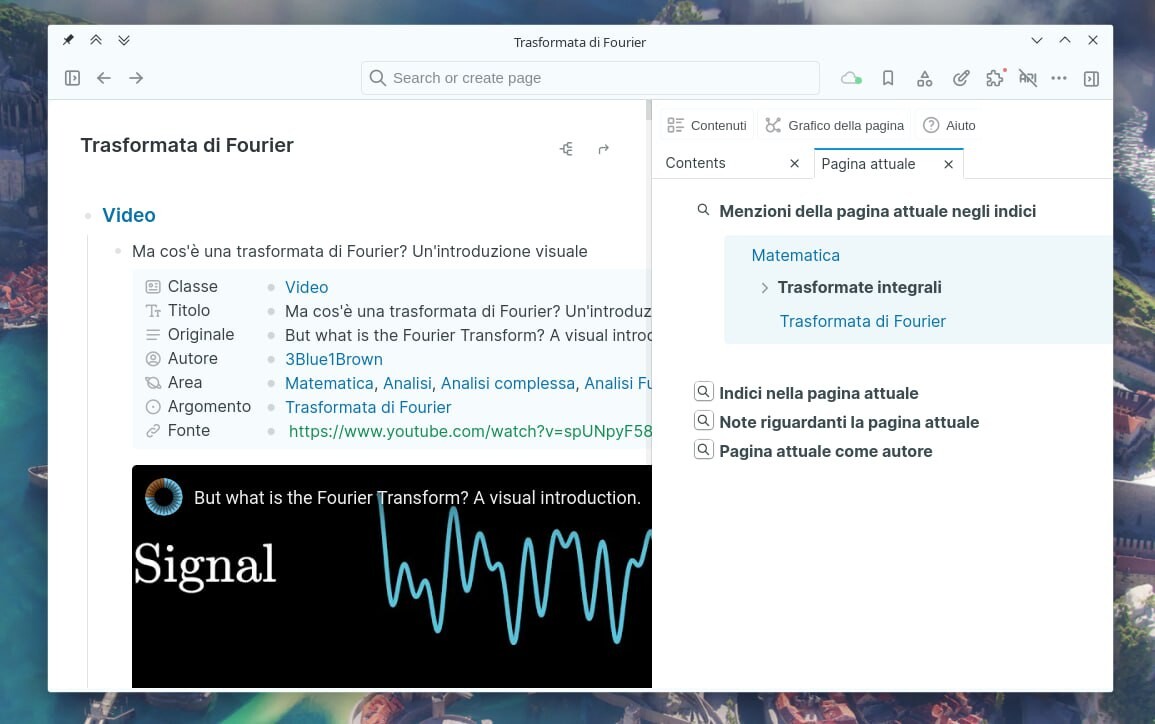1155x724 pixels.
Task: Click the main page vertical scrollbar
Action: (x=648, y=110)
